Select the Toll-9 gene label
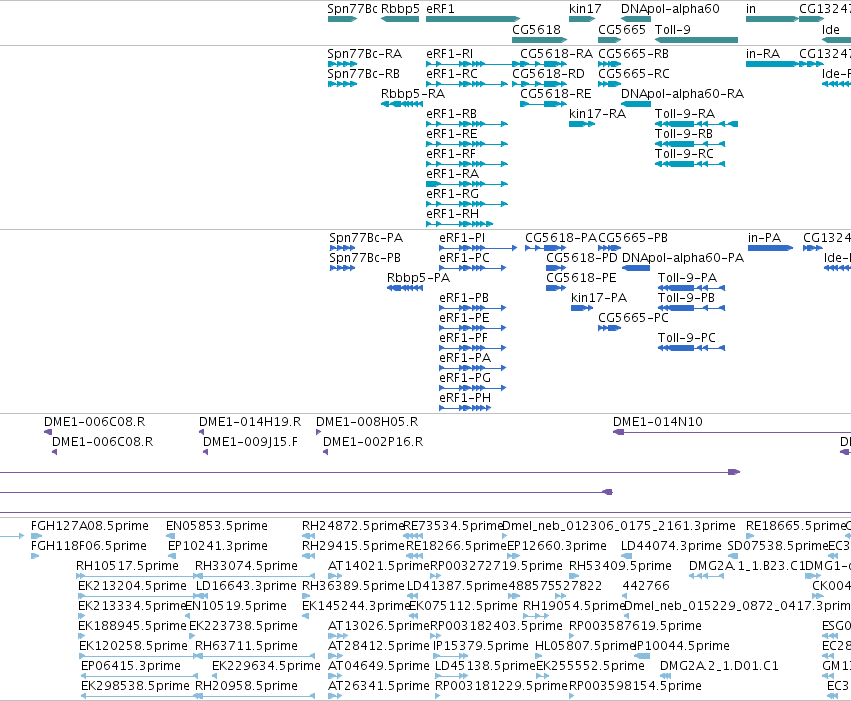The image size is (851, 701). click(672, 29)
